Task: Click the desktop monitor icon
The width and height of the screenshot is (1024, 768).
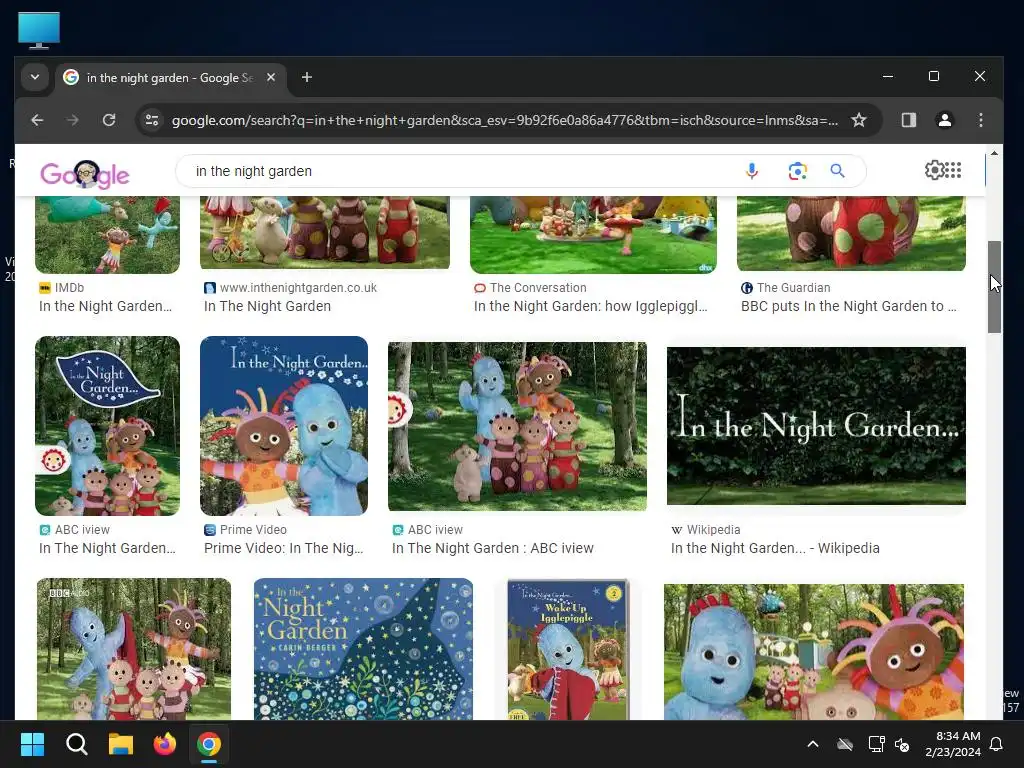Action: coord(39,31)
